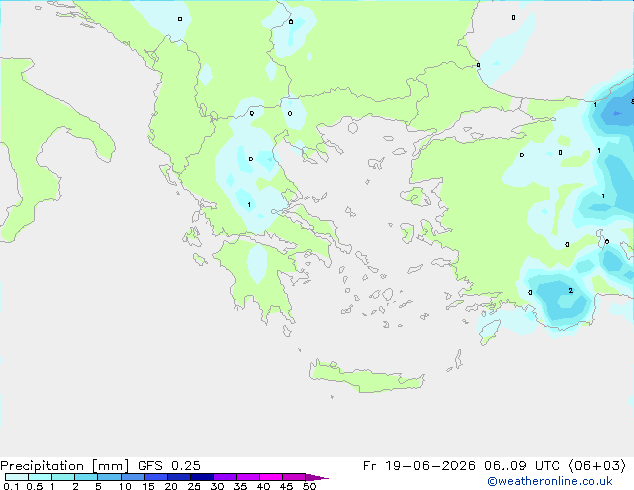This screenshot has width=634, height=490.
Task: Select the 'GFS 0.25' model label
Action: click(x=169, y=466)
